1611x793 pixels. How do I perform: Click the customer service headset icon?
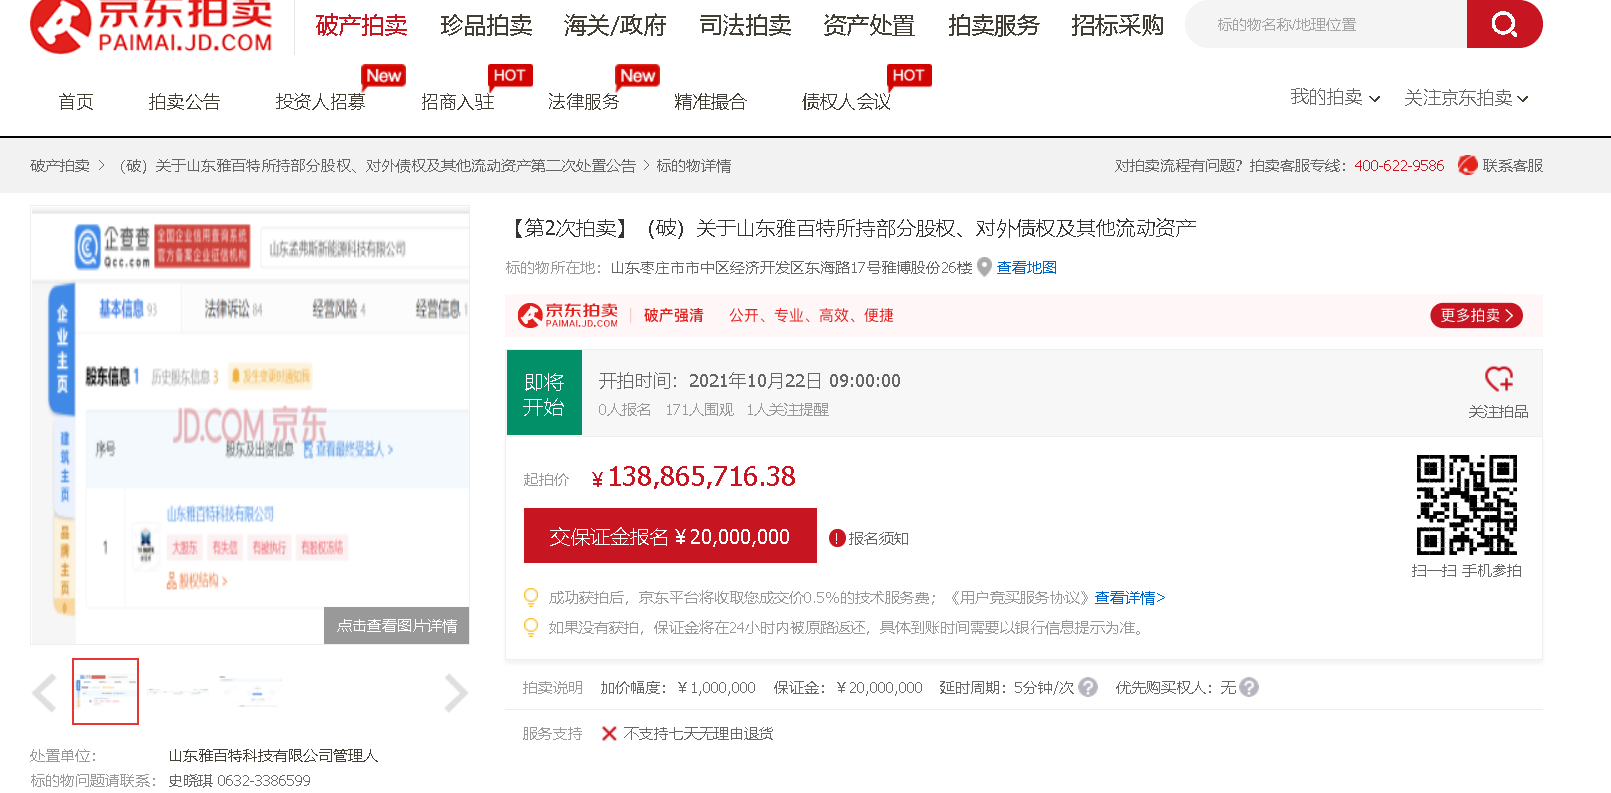point(1467,165)
